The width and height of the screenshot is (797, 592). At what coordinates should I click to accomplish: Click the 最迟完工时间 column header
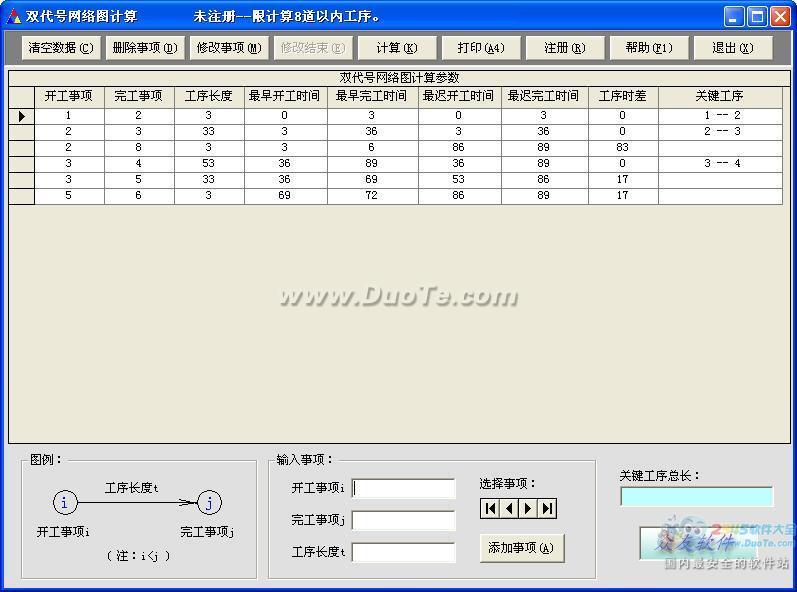coord(544,96)
